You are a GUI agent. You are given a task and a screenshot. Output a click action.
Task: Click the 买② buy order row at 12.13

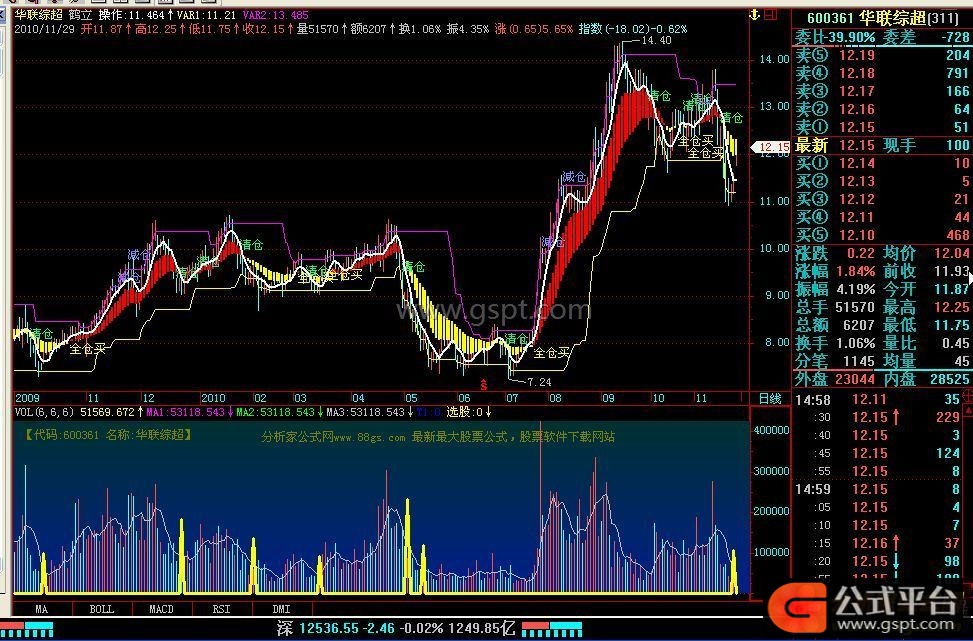pyautogui.click(x=882, y=181)
